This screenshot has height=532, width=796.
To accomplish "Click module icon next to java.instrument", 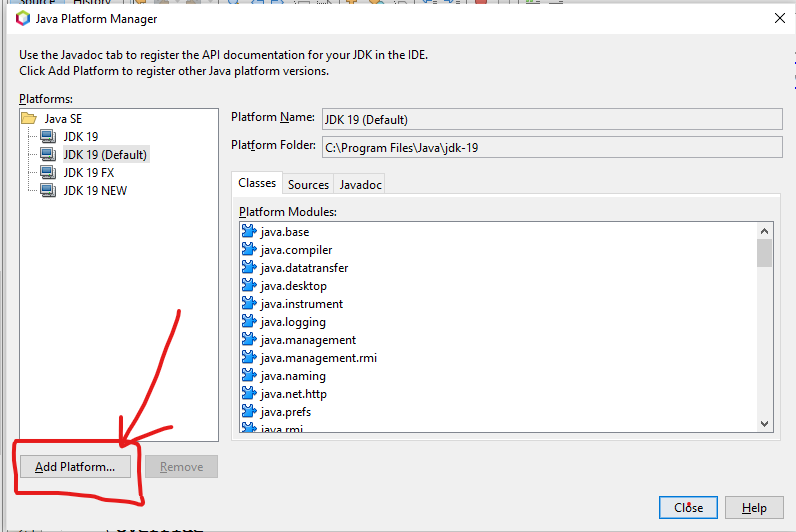I will (249, 304).
